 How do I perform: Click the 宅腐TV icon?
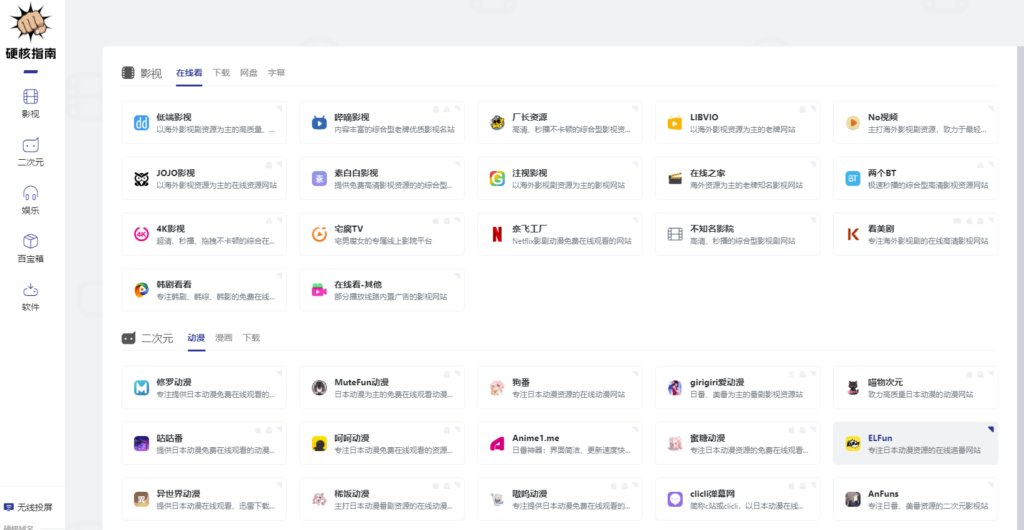(319, 234)
